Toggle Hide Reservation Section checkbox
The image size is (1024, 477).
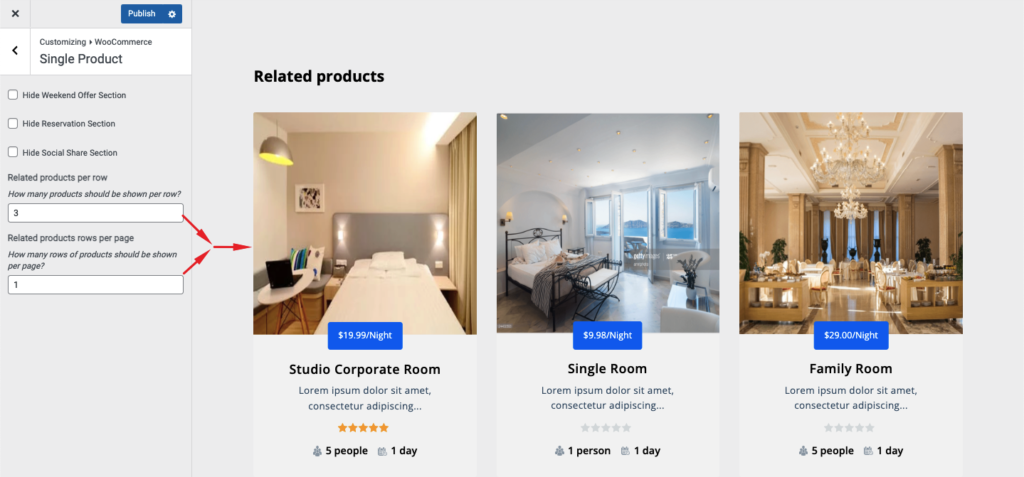click(x=12, y=123)
